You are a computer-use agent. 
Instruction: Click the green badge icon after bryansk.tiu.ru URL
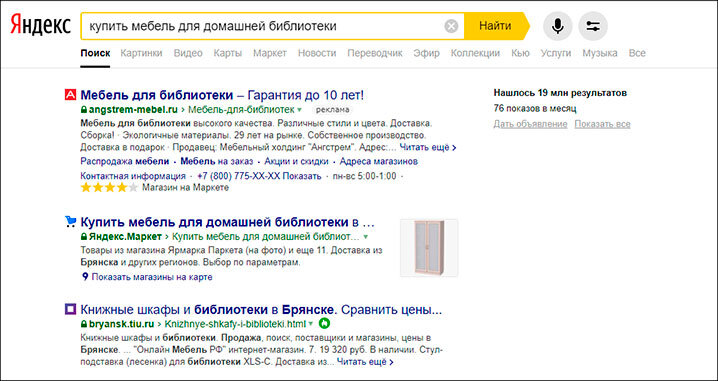pos(324,324)
